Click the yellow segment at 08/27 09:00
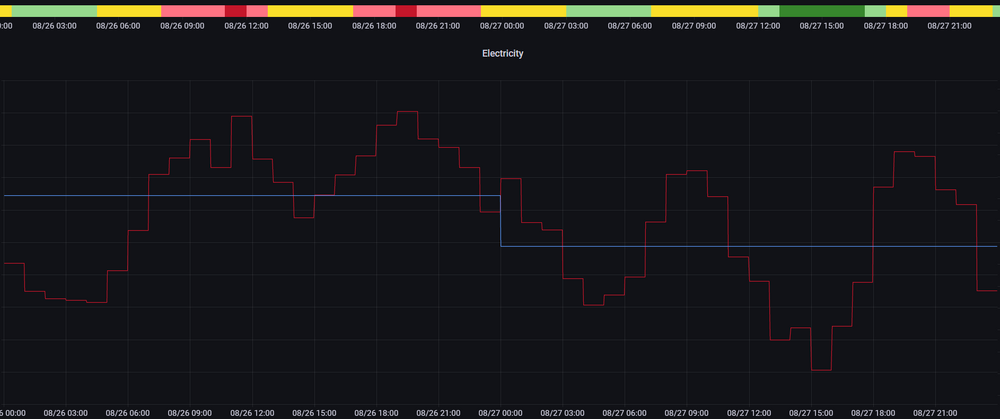This screenshot has width=1000, height=419. click(704, 10)
